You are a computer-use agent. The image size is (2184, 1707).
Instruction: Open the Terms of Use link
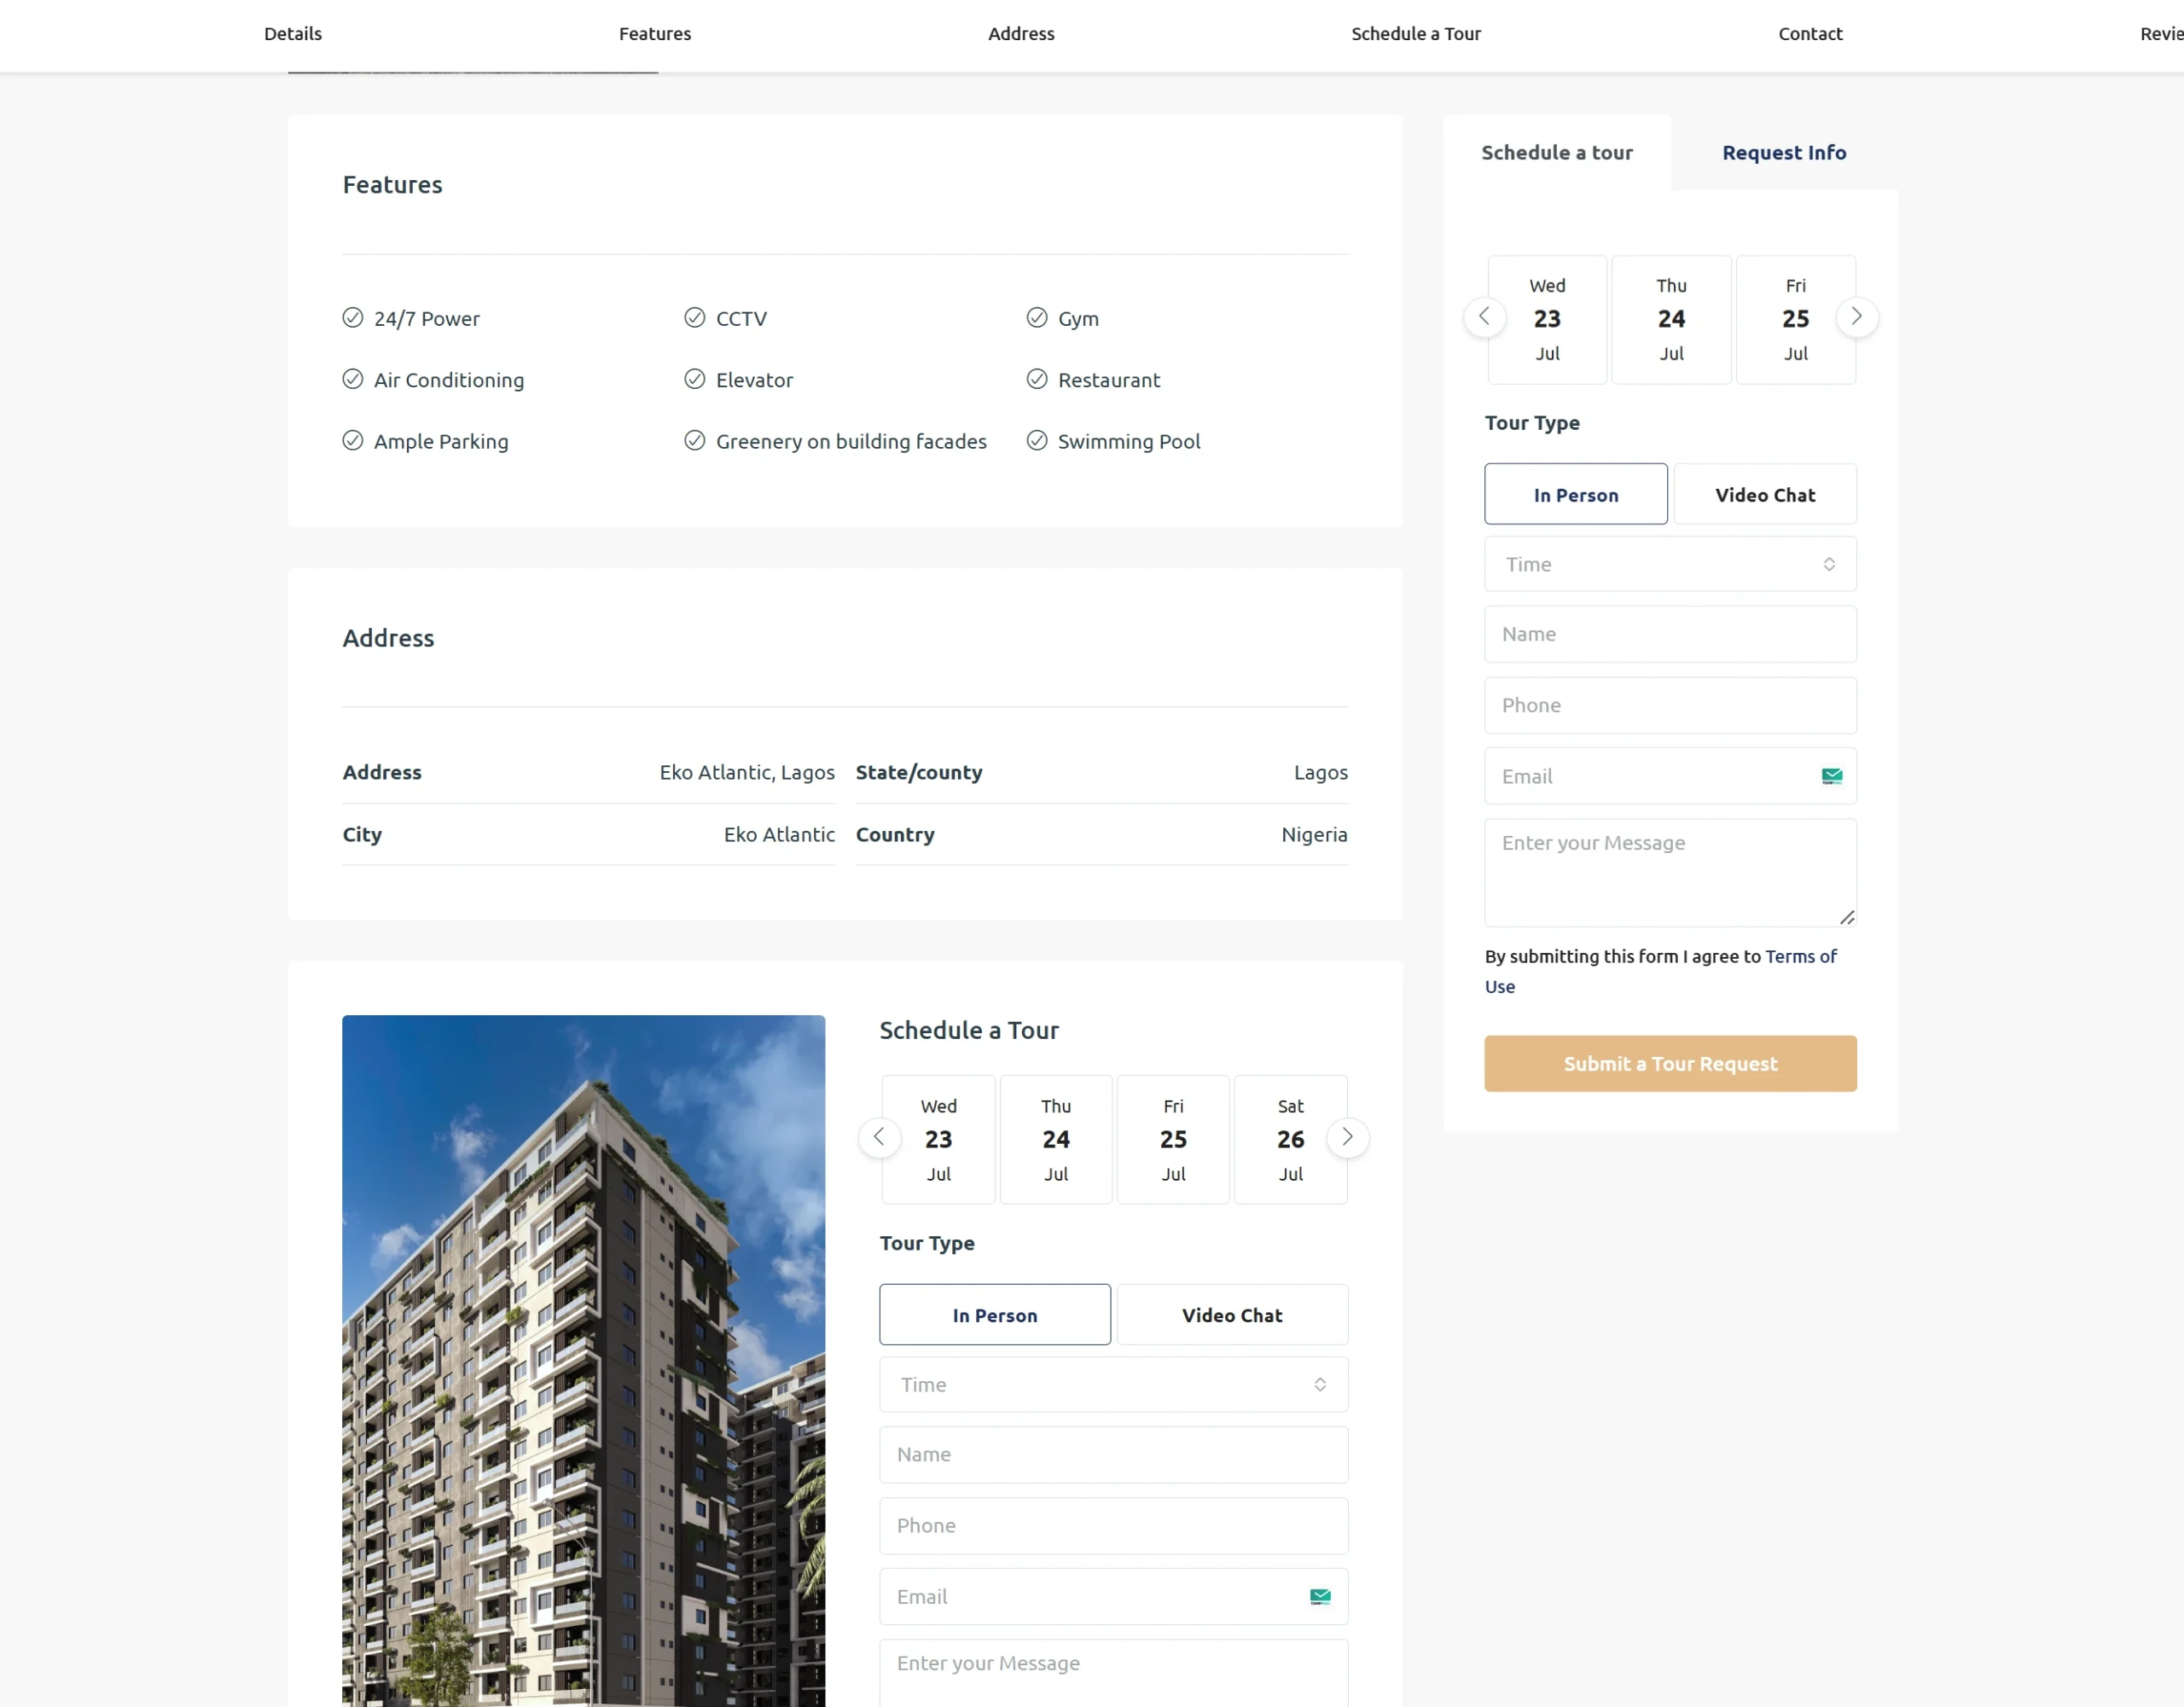1800,957
